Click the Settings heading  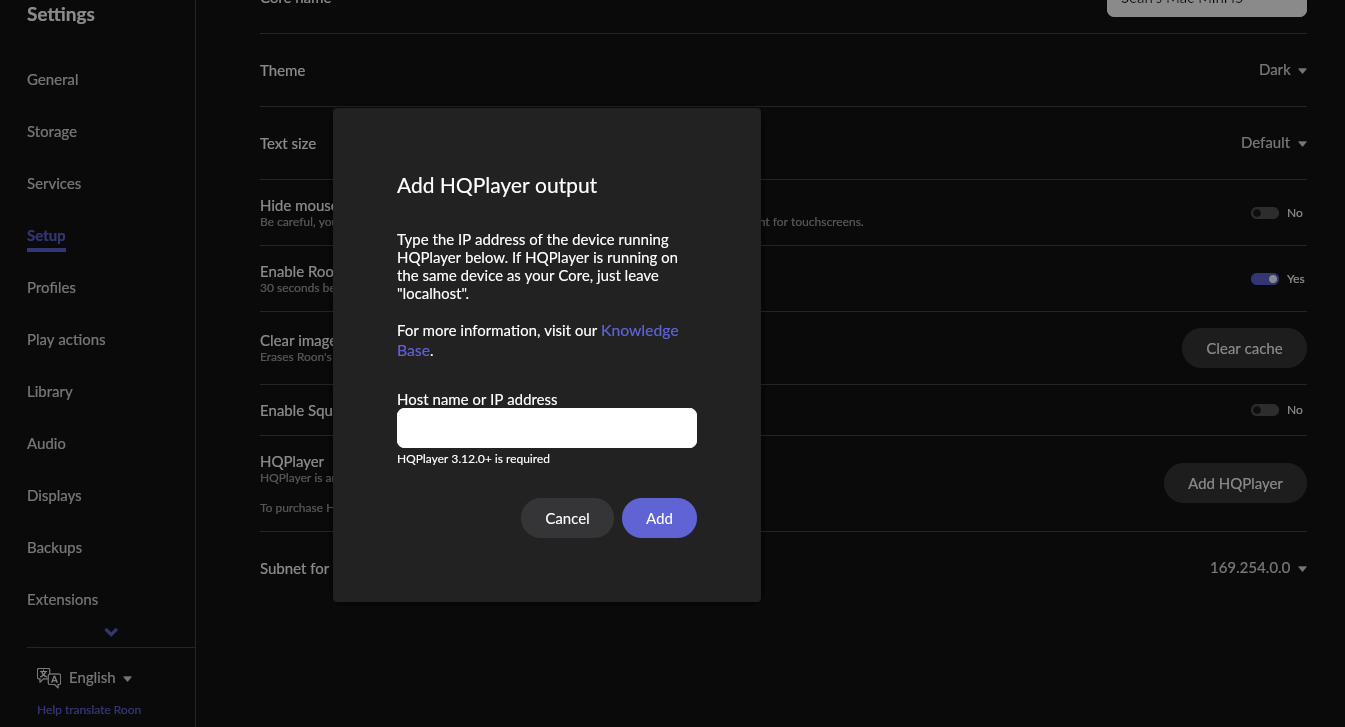(61, 15)
